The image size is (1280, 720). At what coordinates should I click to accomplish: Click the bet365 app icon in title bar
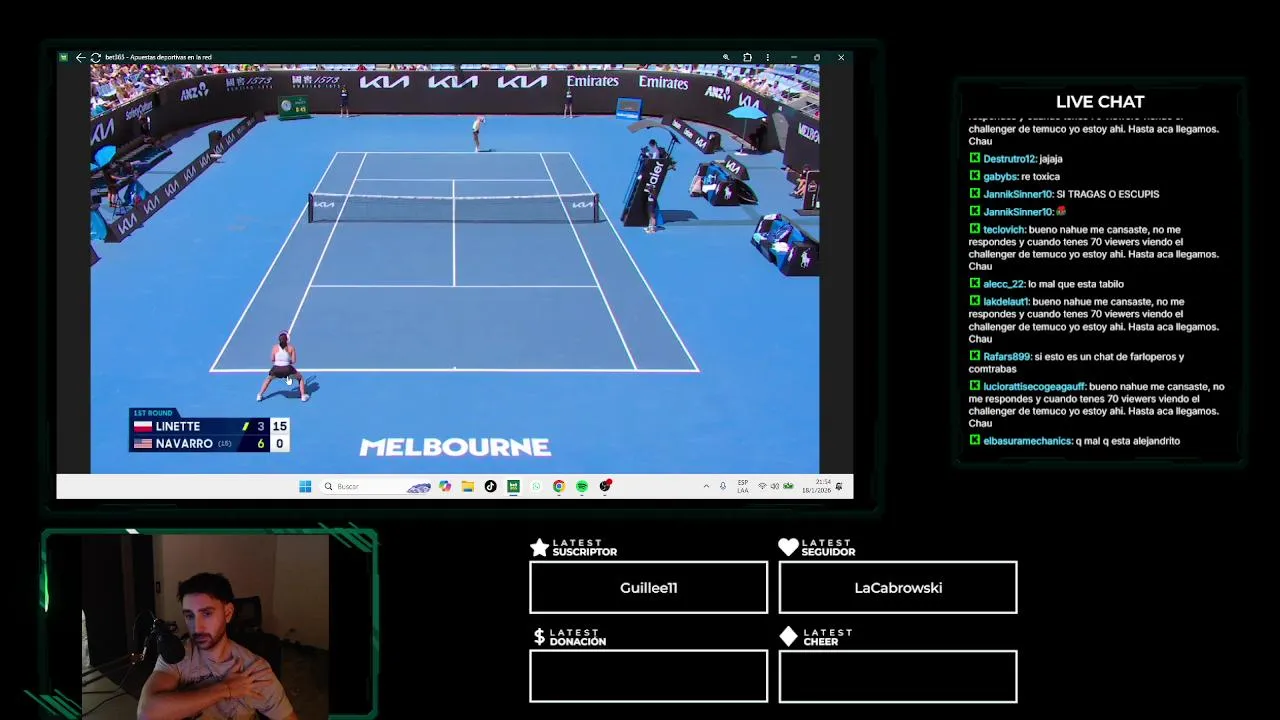(64, 57)
